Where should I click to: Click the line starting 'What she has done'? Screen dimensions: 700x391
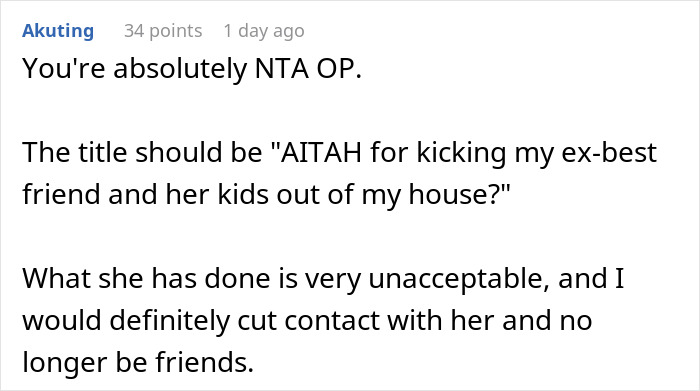coord(323,279)
